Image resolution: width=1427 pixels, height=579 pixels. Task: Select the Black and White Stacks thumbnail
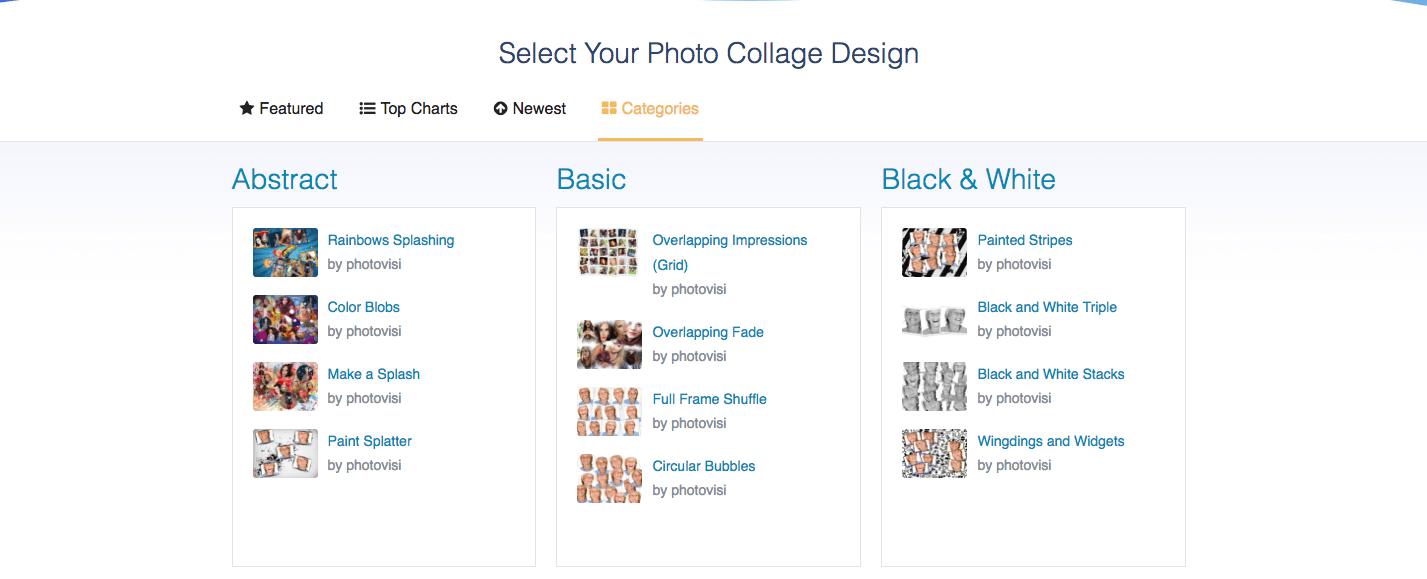(x=934, y=386)
